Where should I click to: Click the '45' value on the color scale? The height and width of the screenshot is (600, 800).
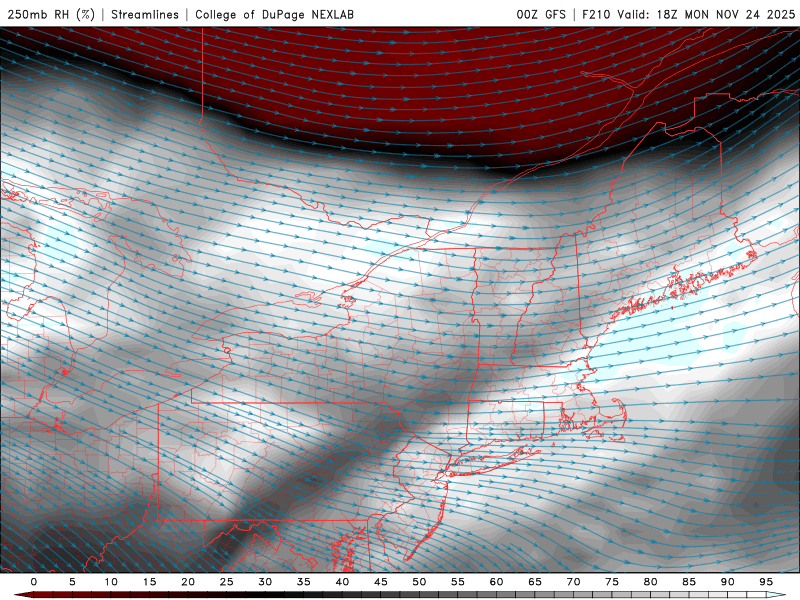pyautogui.click(x=381, y=582)
